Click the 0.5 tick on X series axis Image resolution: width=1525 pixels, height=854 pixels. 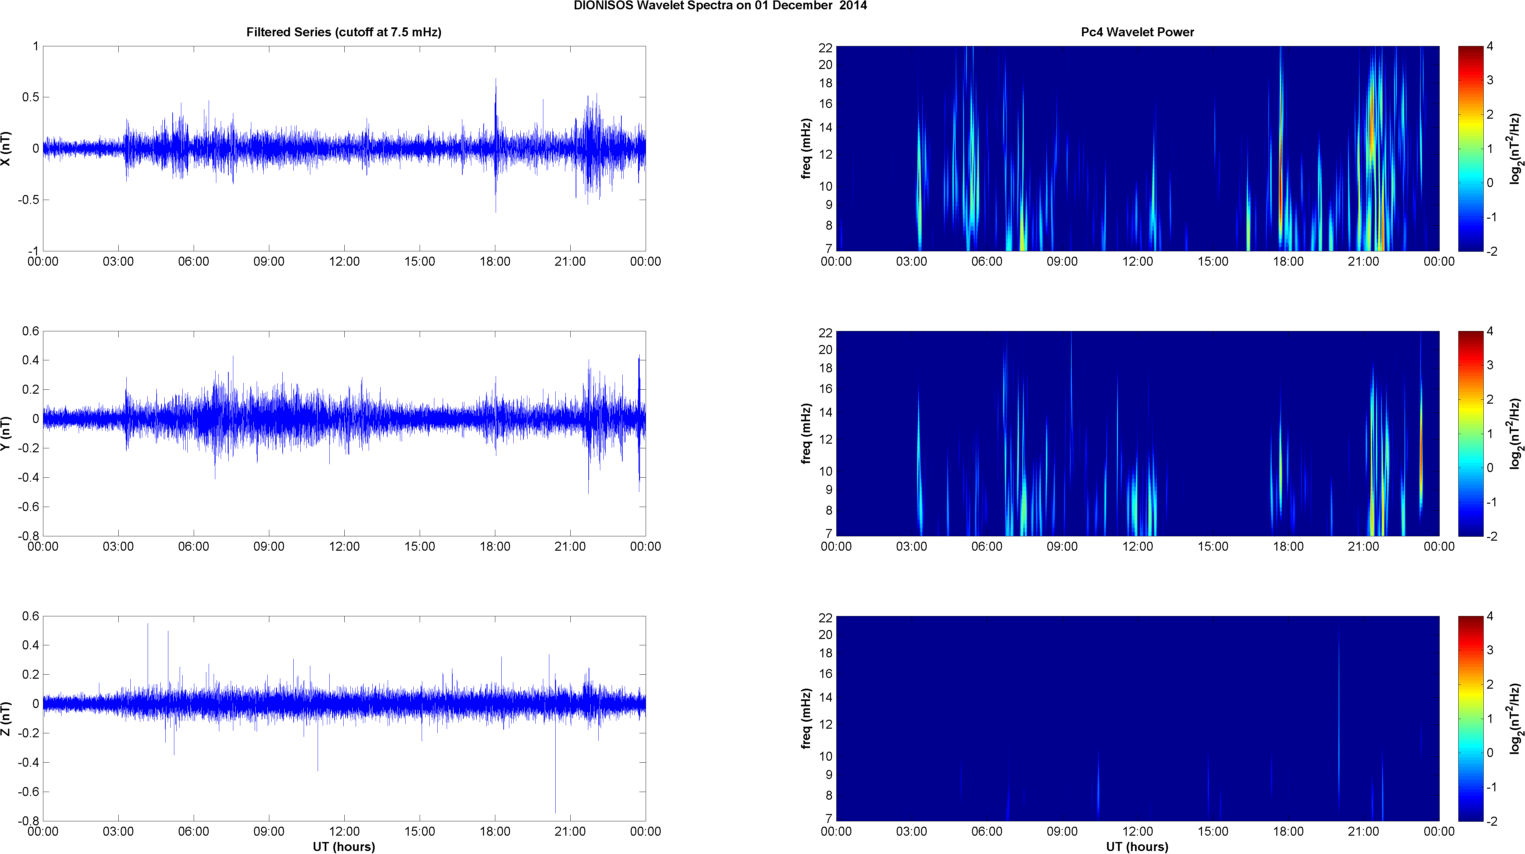(31, 97)
